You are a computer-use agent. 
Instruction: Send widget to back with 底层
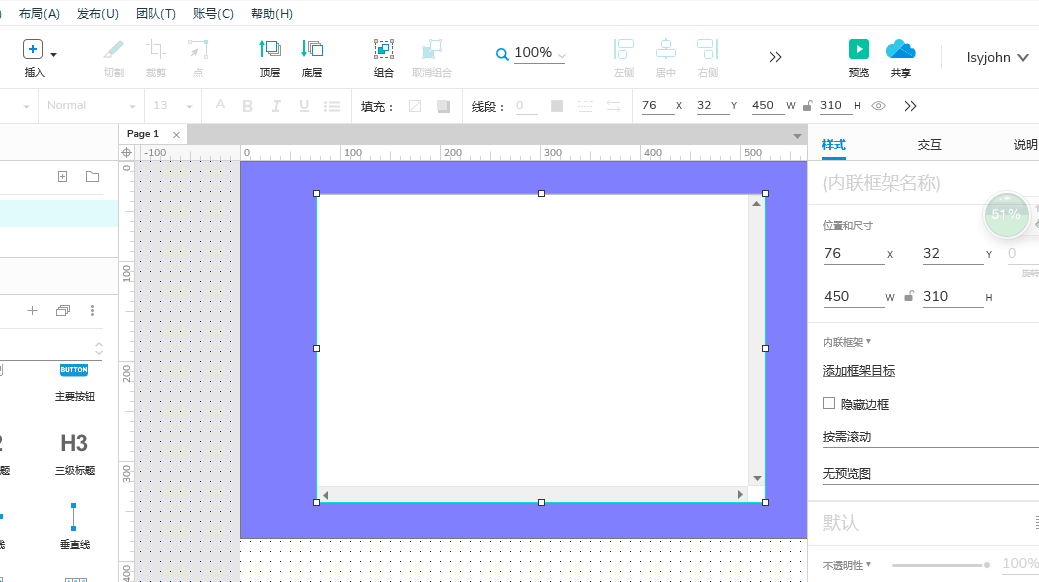tap(312, 49)
